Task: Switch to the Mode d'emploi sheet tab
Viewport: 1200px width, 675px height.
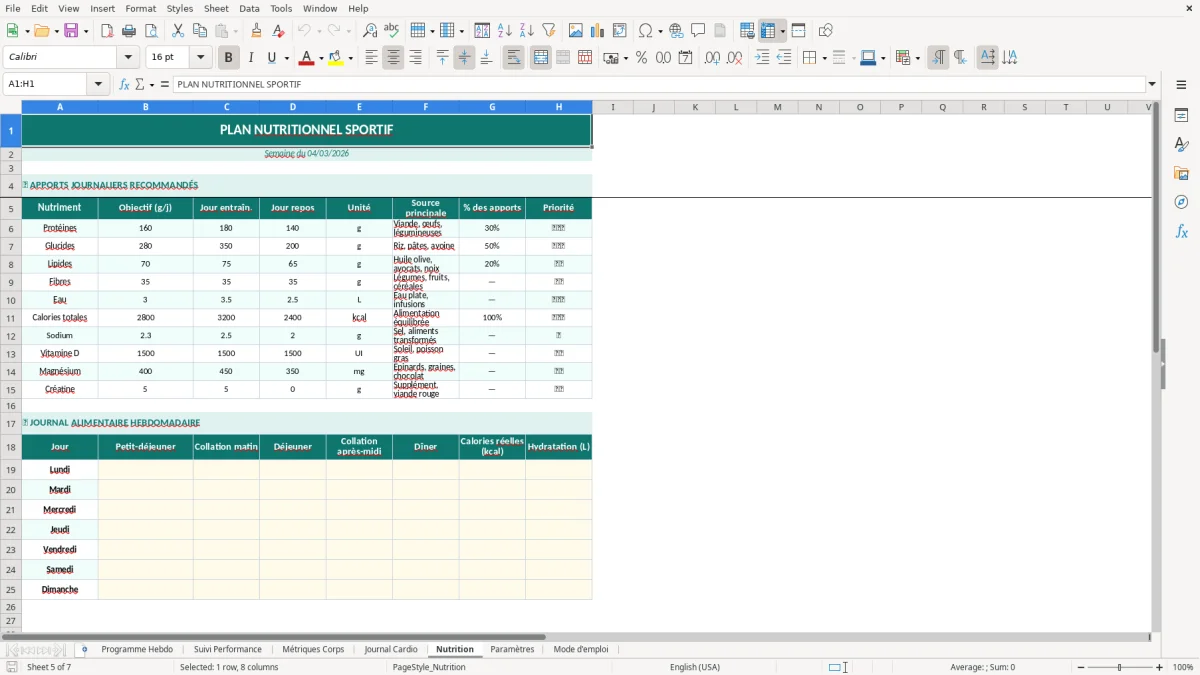Action: coord(580,649)
